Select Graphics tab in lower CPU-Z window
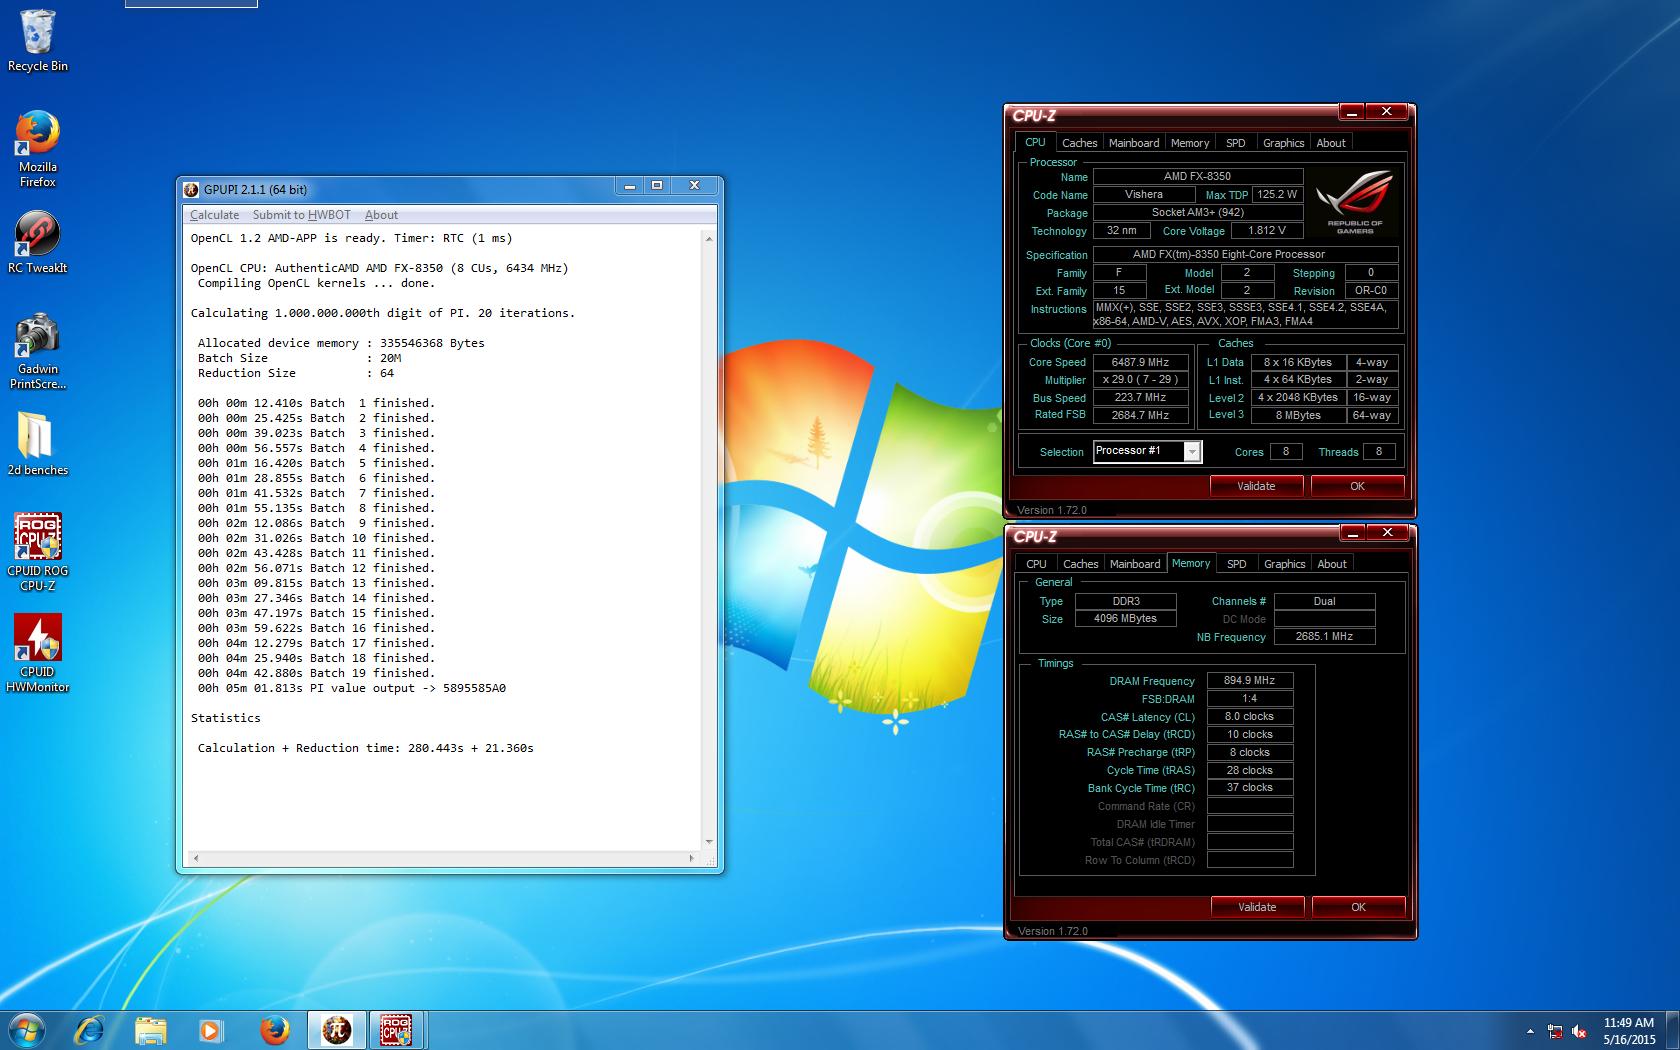Viewport: 1680px width, 1050px height. click(x=1284, y=564)
